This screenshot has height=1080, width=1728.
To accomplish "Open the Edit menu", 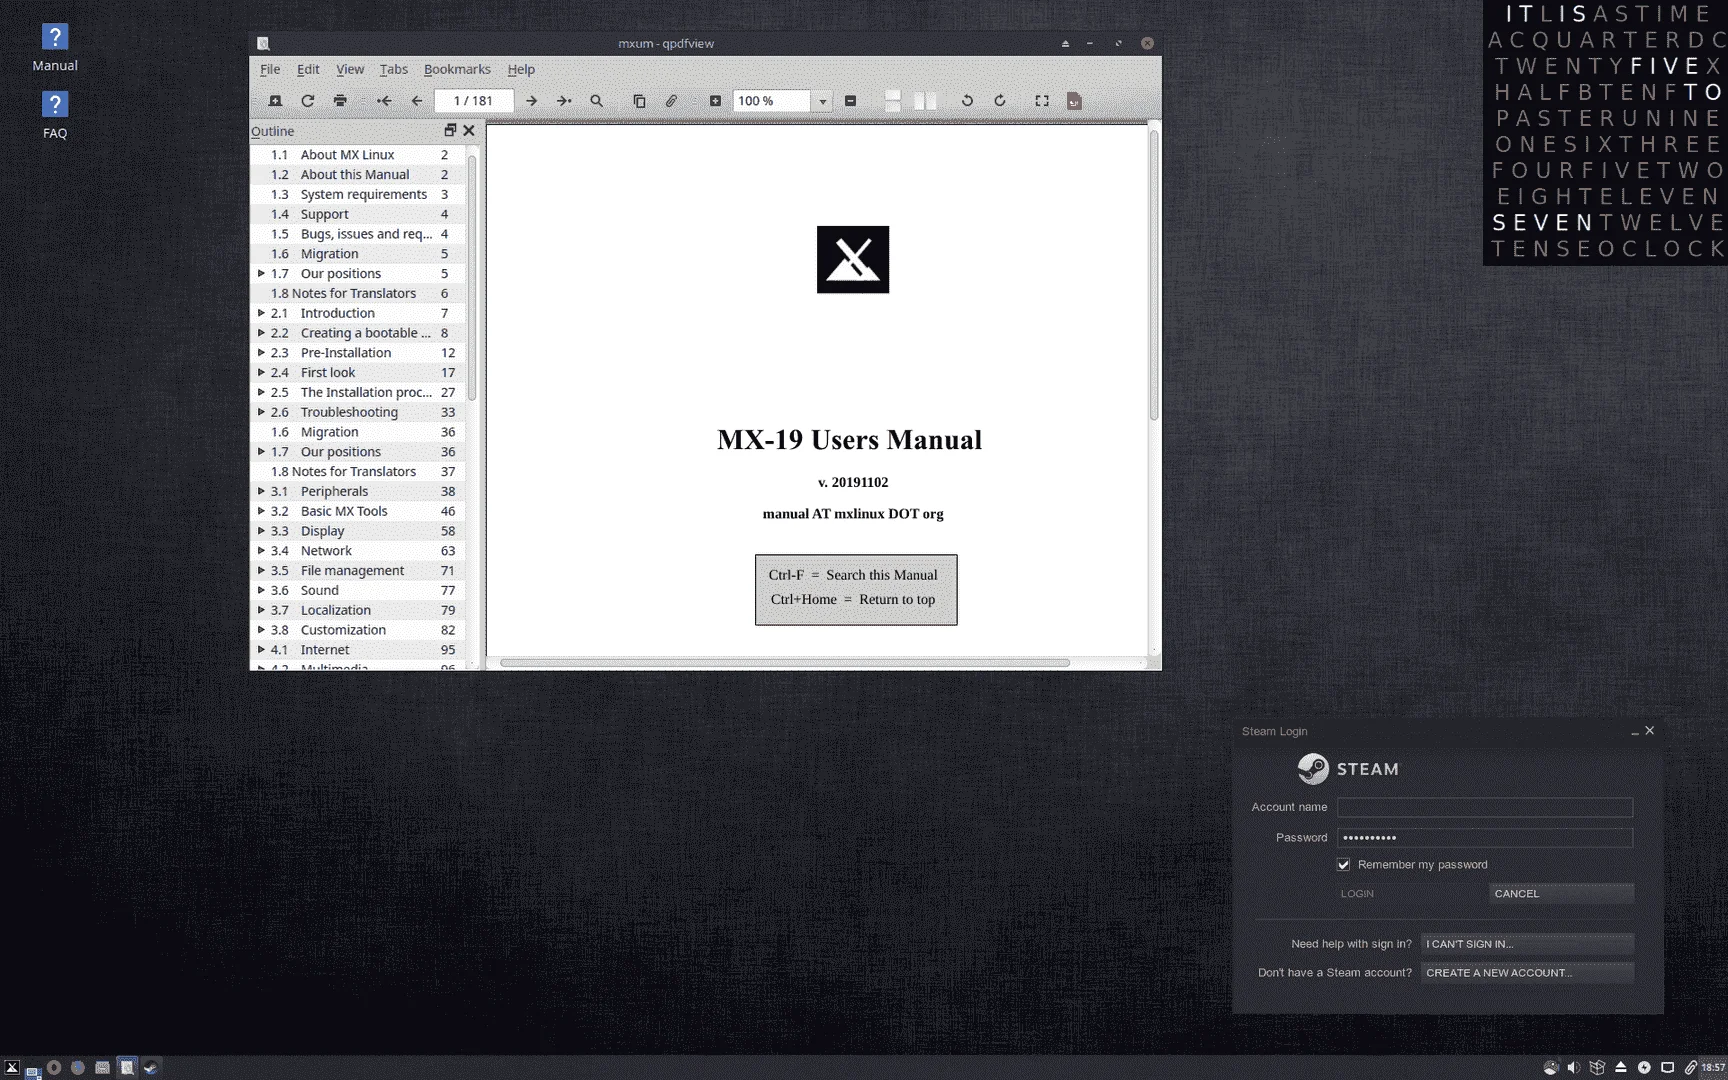I will [x=308, y=69].
